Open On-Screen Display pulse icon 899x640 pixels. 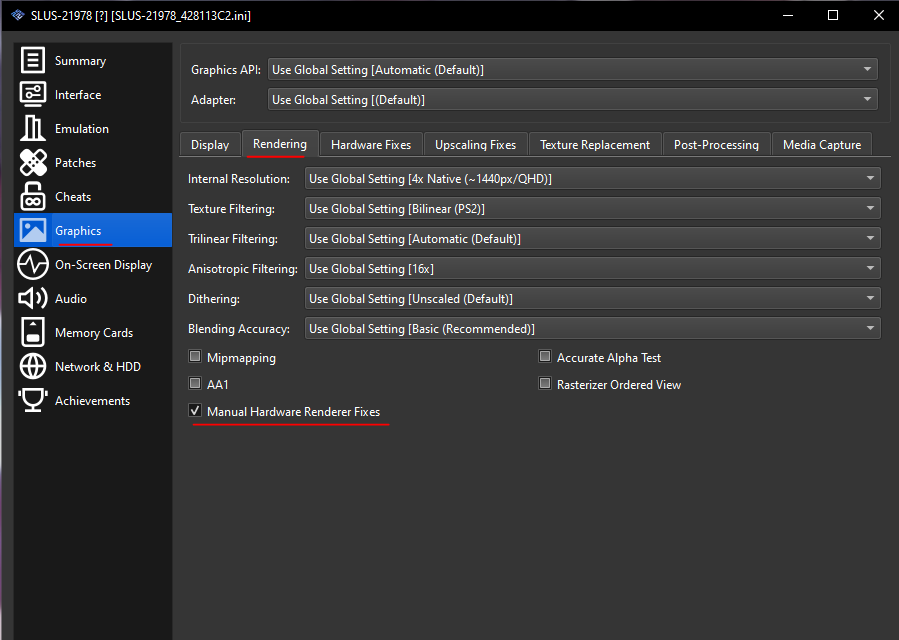[33, 264]
